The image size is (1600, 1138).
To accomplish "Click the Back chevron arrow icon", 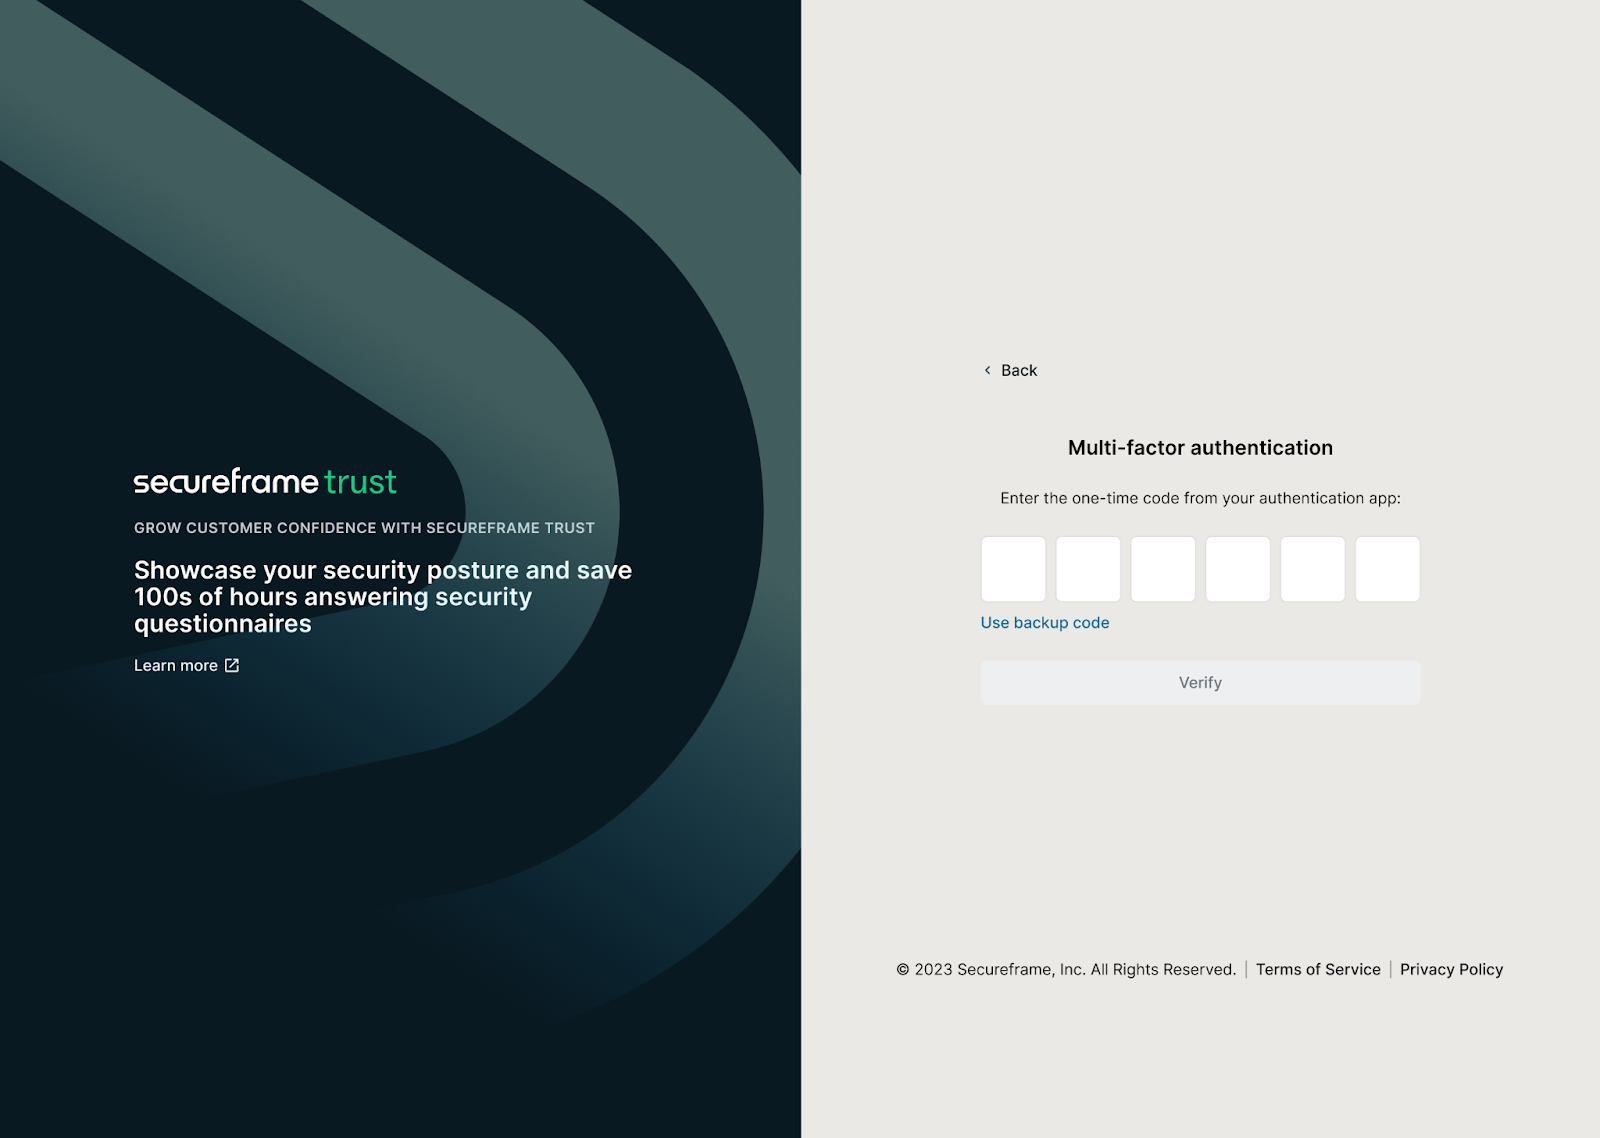I will coord(988,370).
